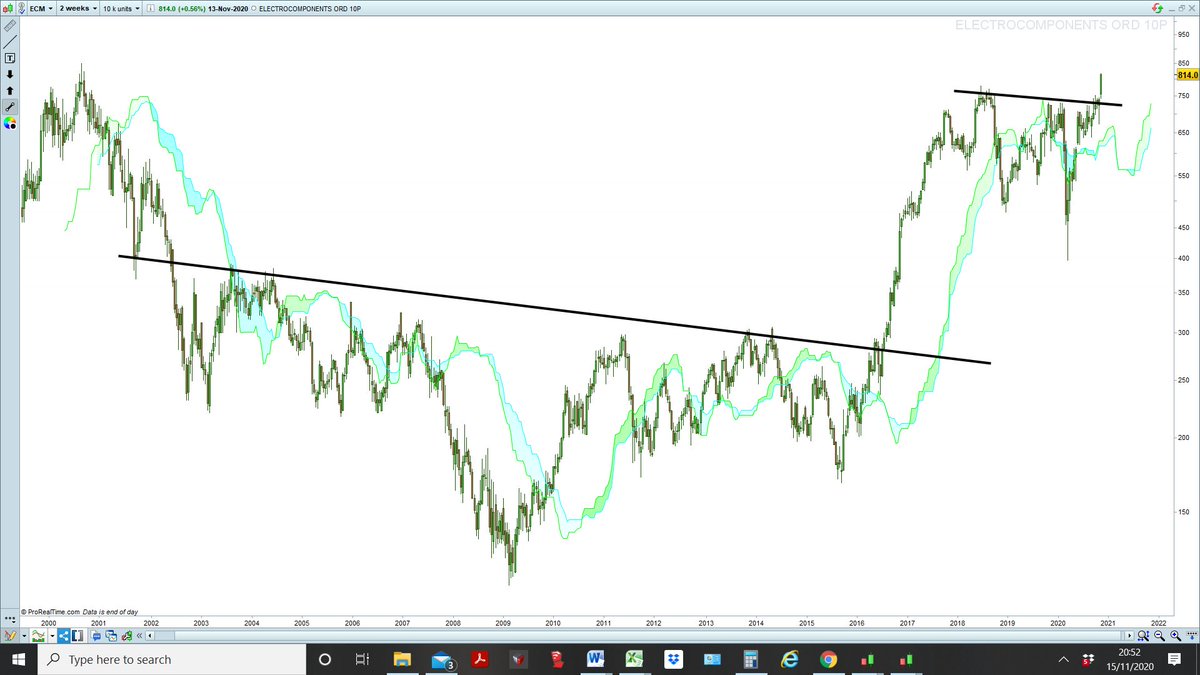The image size is (1200, 675).
Task: Select the ruler measurement tool
Action: [10, 24]
